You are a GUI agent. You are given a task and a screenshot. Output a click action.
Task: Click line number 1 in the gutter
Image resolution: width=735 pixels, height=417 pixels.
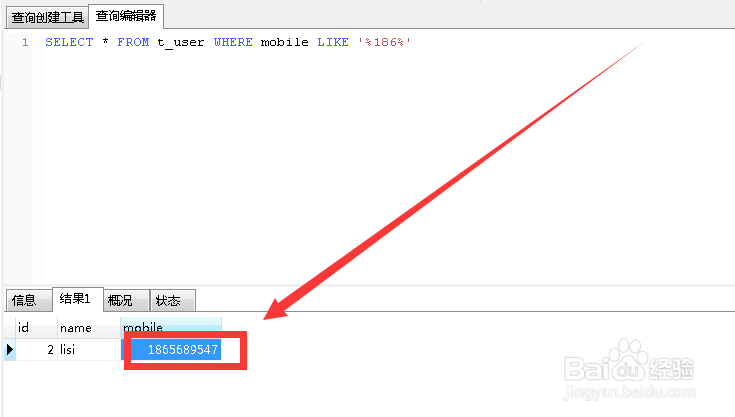pyautogui.click(x=25, y=42)
